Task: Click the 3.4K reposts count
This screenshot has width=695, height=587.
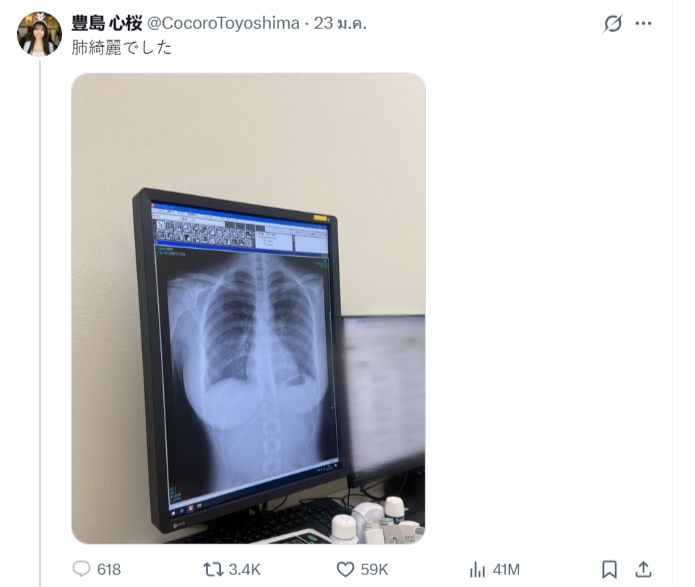Action: click(x=244, y=569)
